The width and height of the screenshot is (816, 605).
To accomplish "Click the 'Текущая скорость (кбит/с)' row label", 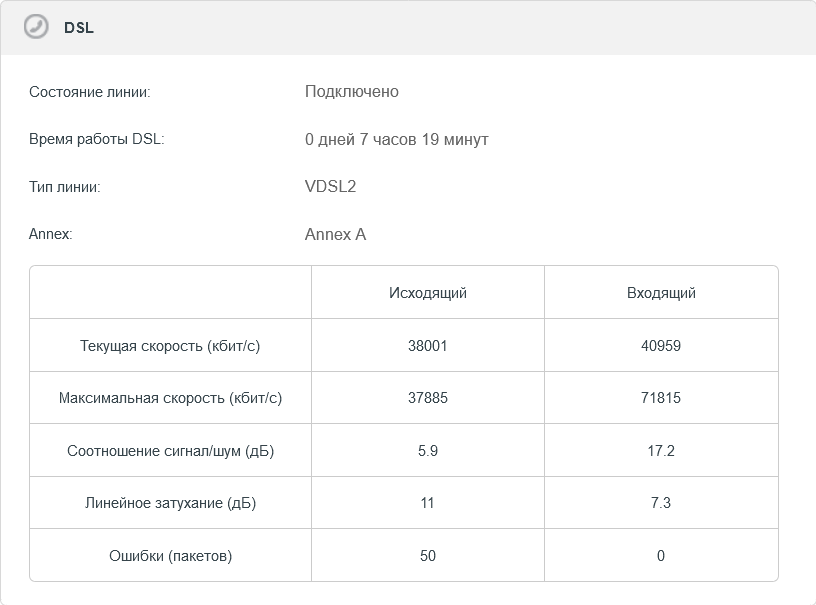I will (170, 346).
